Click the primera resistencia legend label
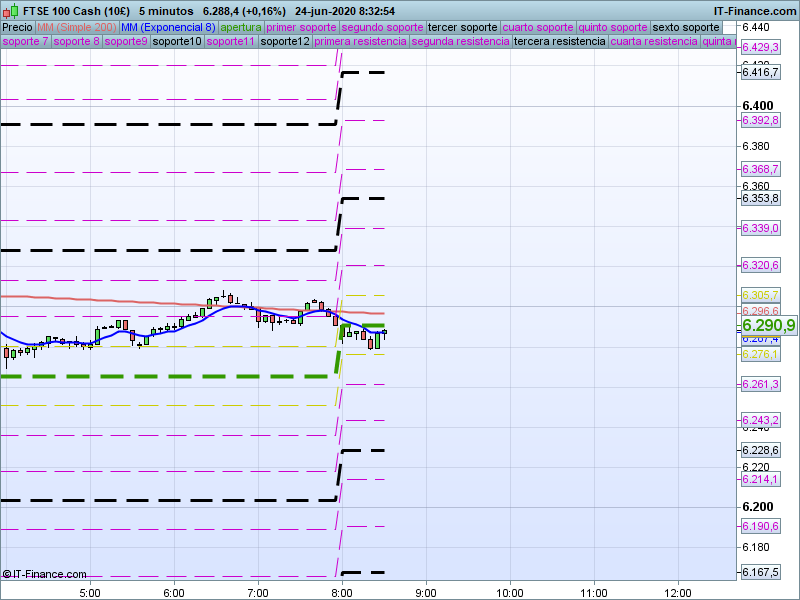Screen dimensions: 800x600 pos(360,42)
